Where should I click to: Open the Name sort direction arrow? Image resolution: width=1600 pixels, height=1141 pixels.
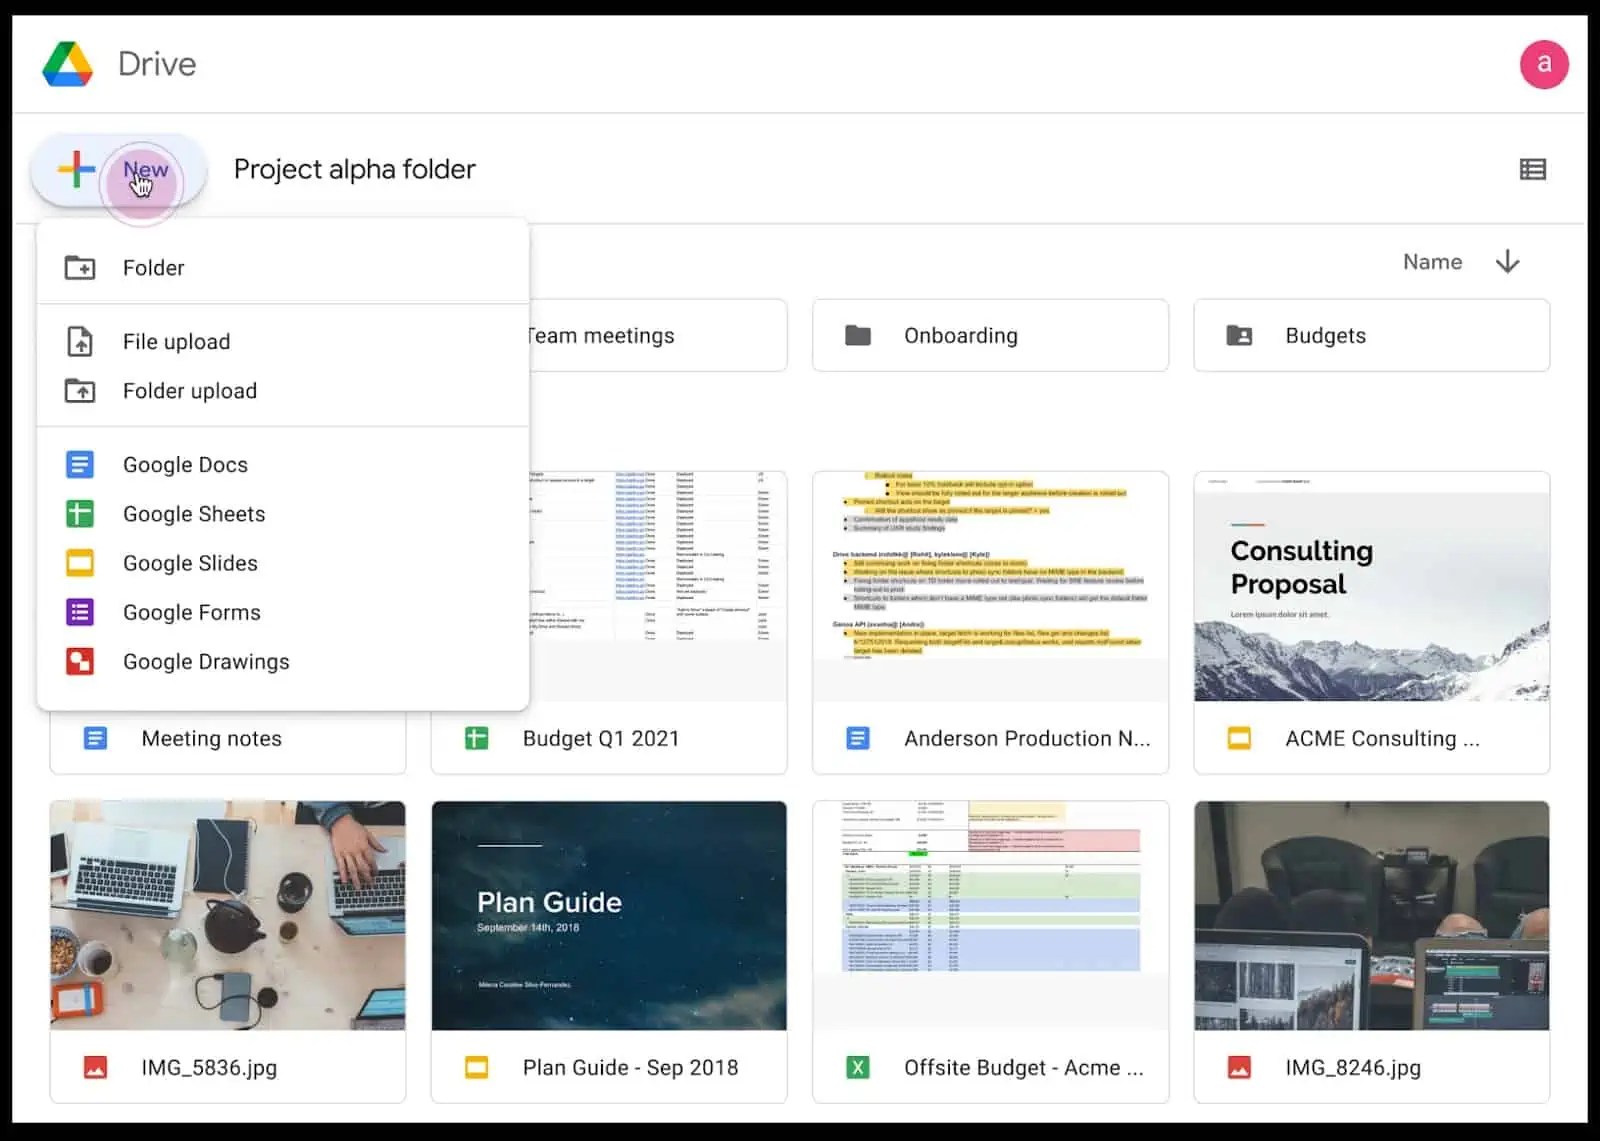click(x=1507, y=261)
